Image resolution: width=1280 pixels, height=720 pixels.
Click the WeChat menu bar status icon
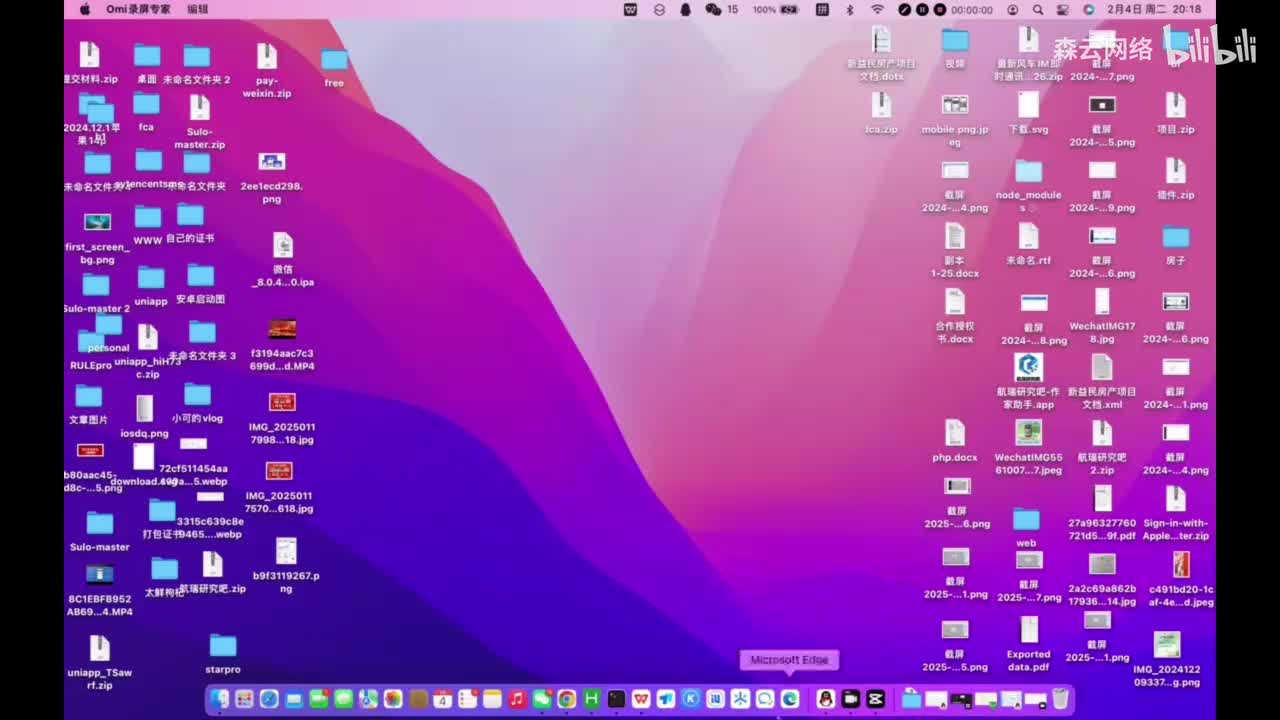713,9
